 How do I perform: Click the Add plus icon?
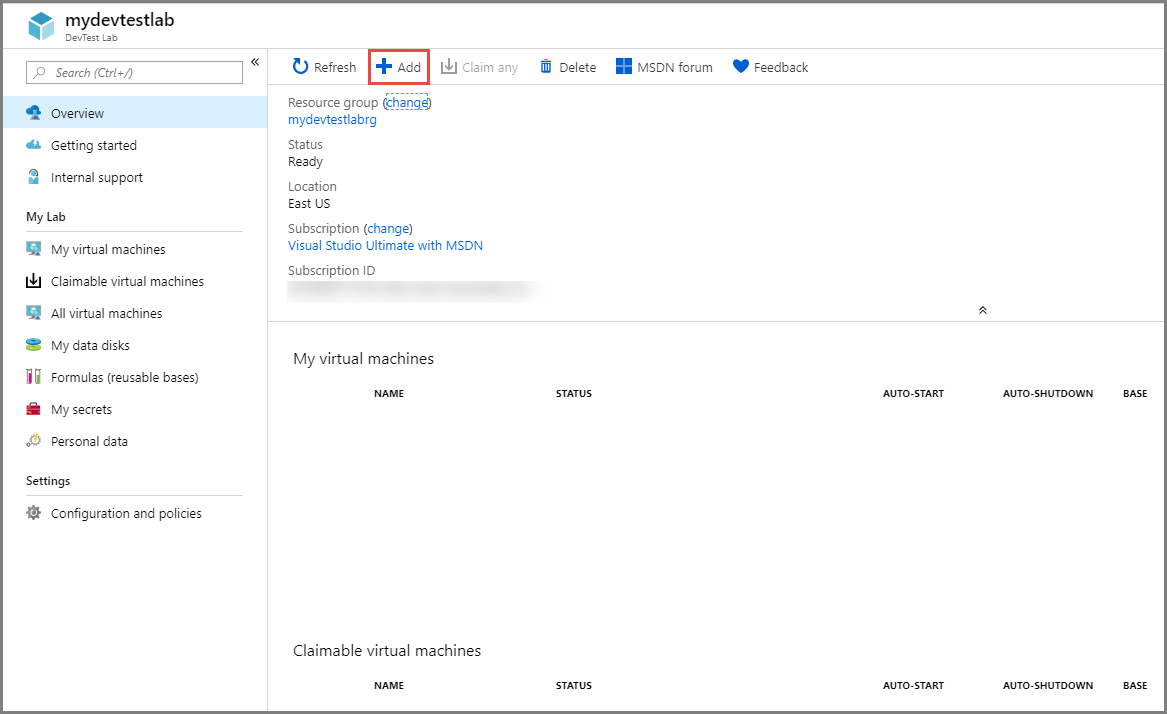[384, 67]
